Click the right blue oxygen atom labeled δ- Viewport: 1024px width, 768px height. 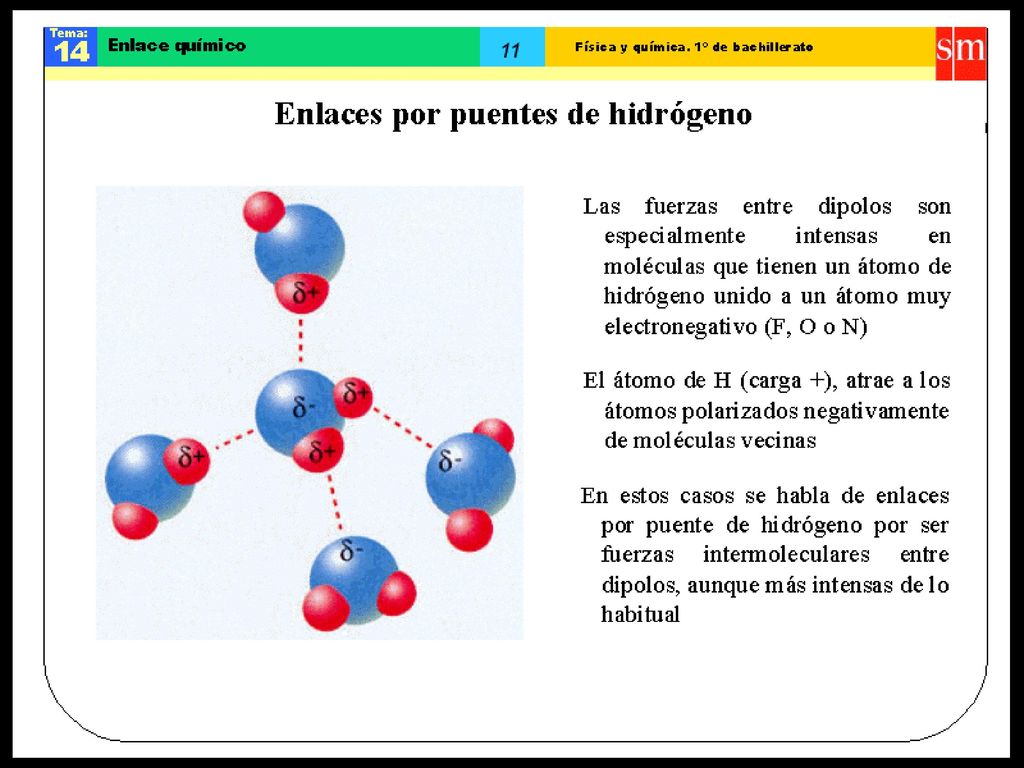(470, 475)
